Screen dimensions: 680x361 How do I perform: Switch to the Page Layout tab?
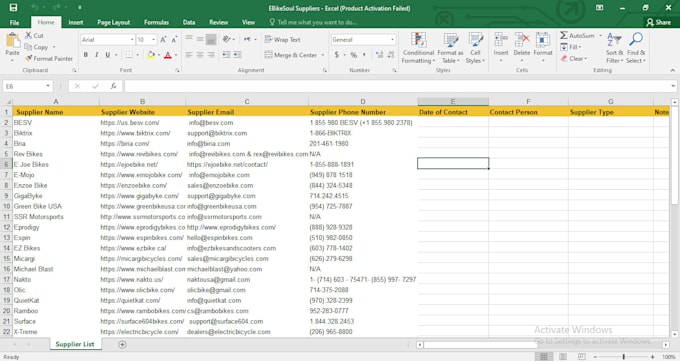pyautogui.click(x=114, y=22)
